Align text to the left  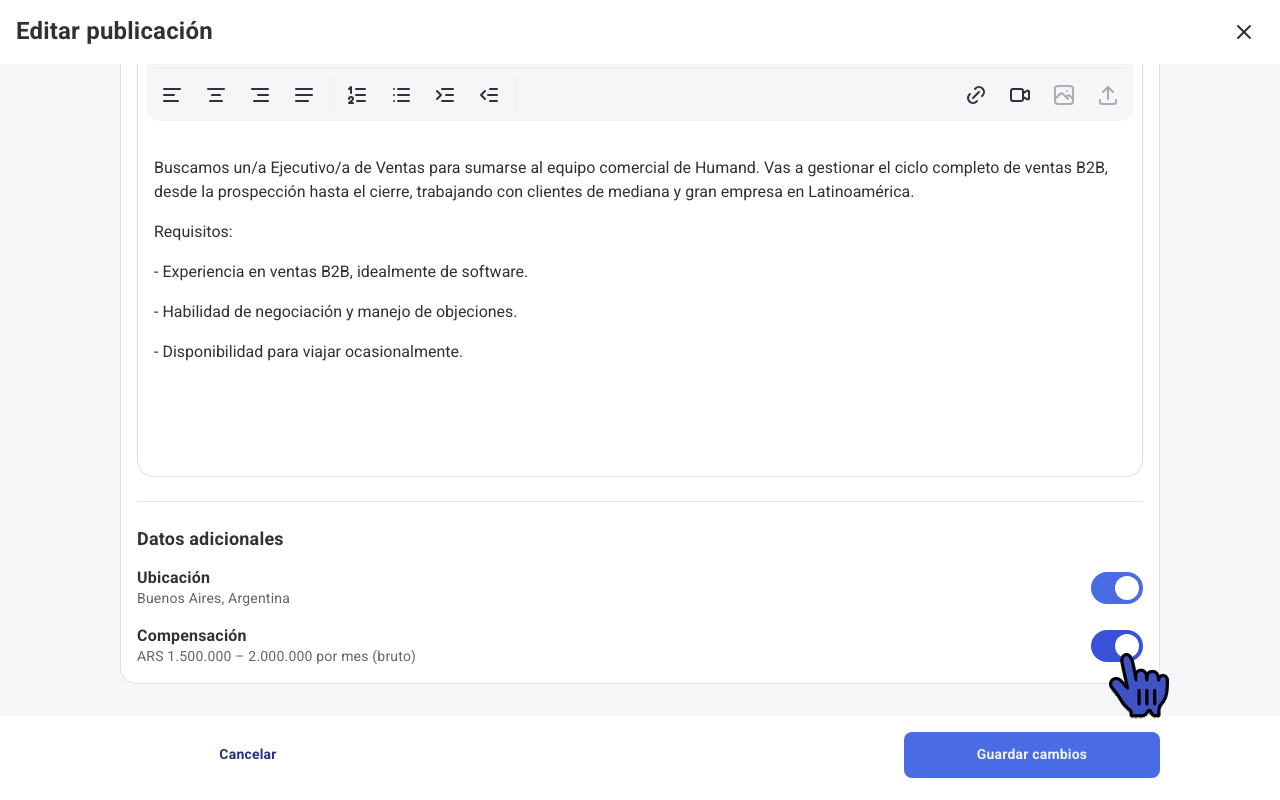pyautogui.click(x=172, y=95)
